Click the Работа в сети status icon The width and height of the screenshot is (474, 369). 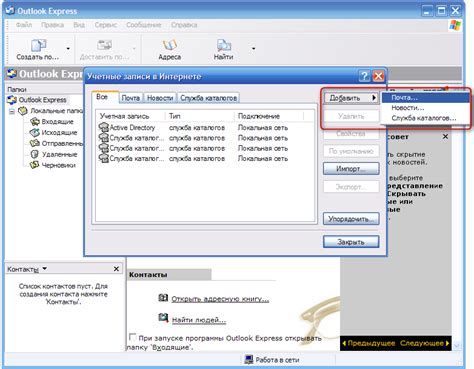point(249,359)
